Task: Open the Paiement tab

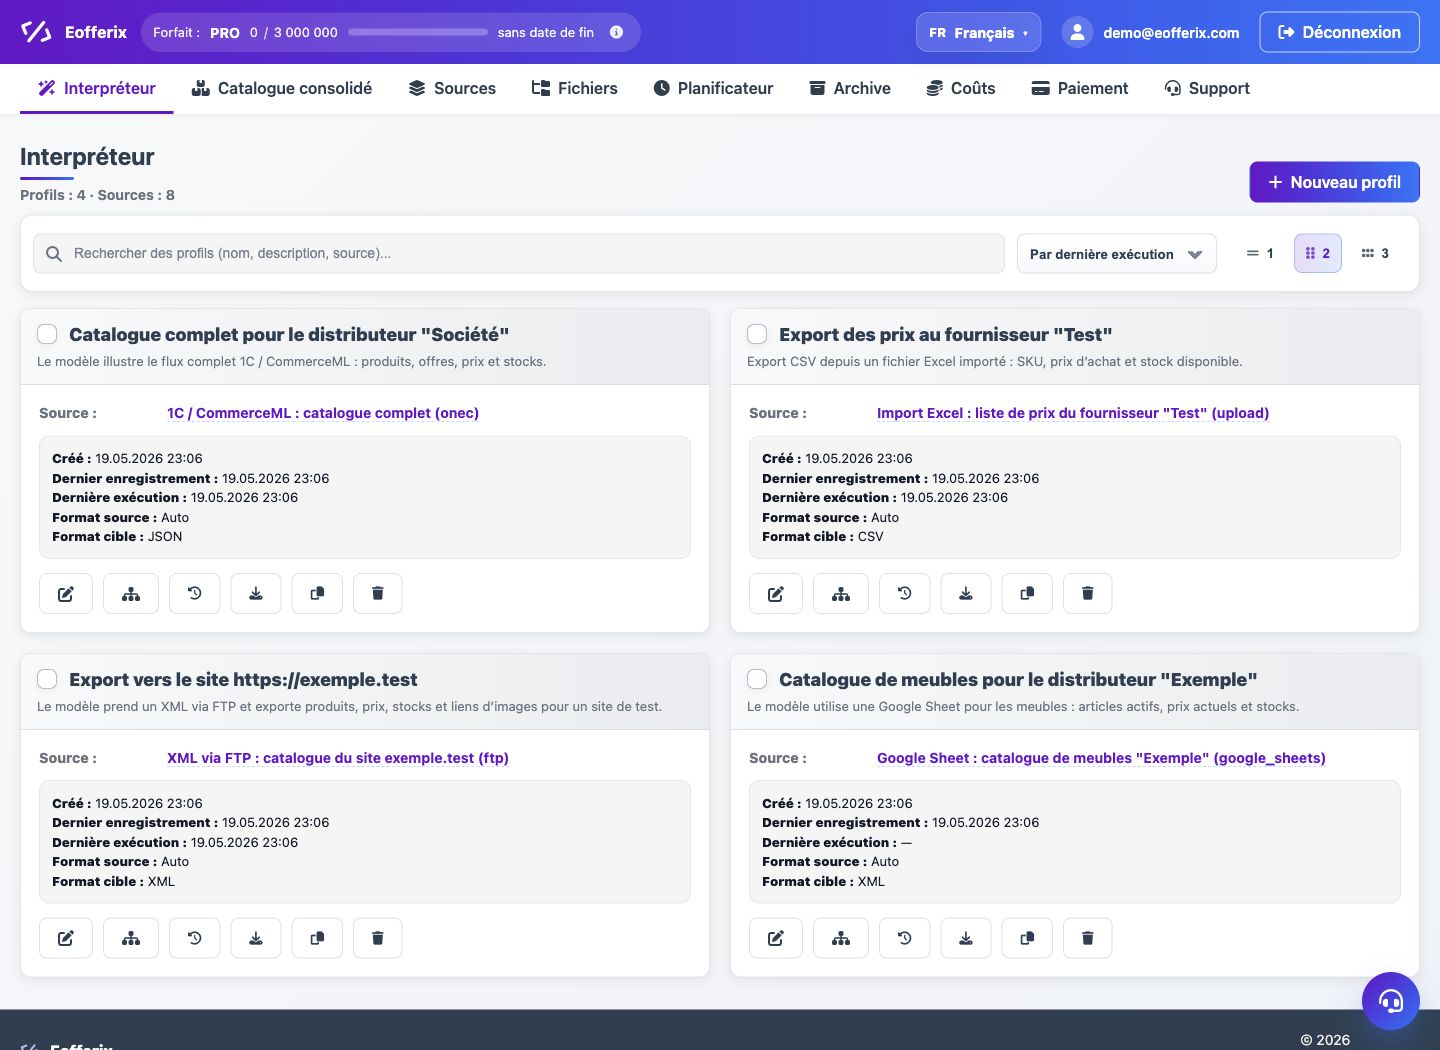Action: (x=1079, y=88)
